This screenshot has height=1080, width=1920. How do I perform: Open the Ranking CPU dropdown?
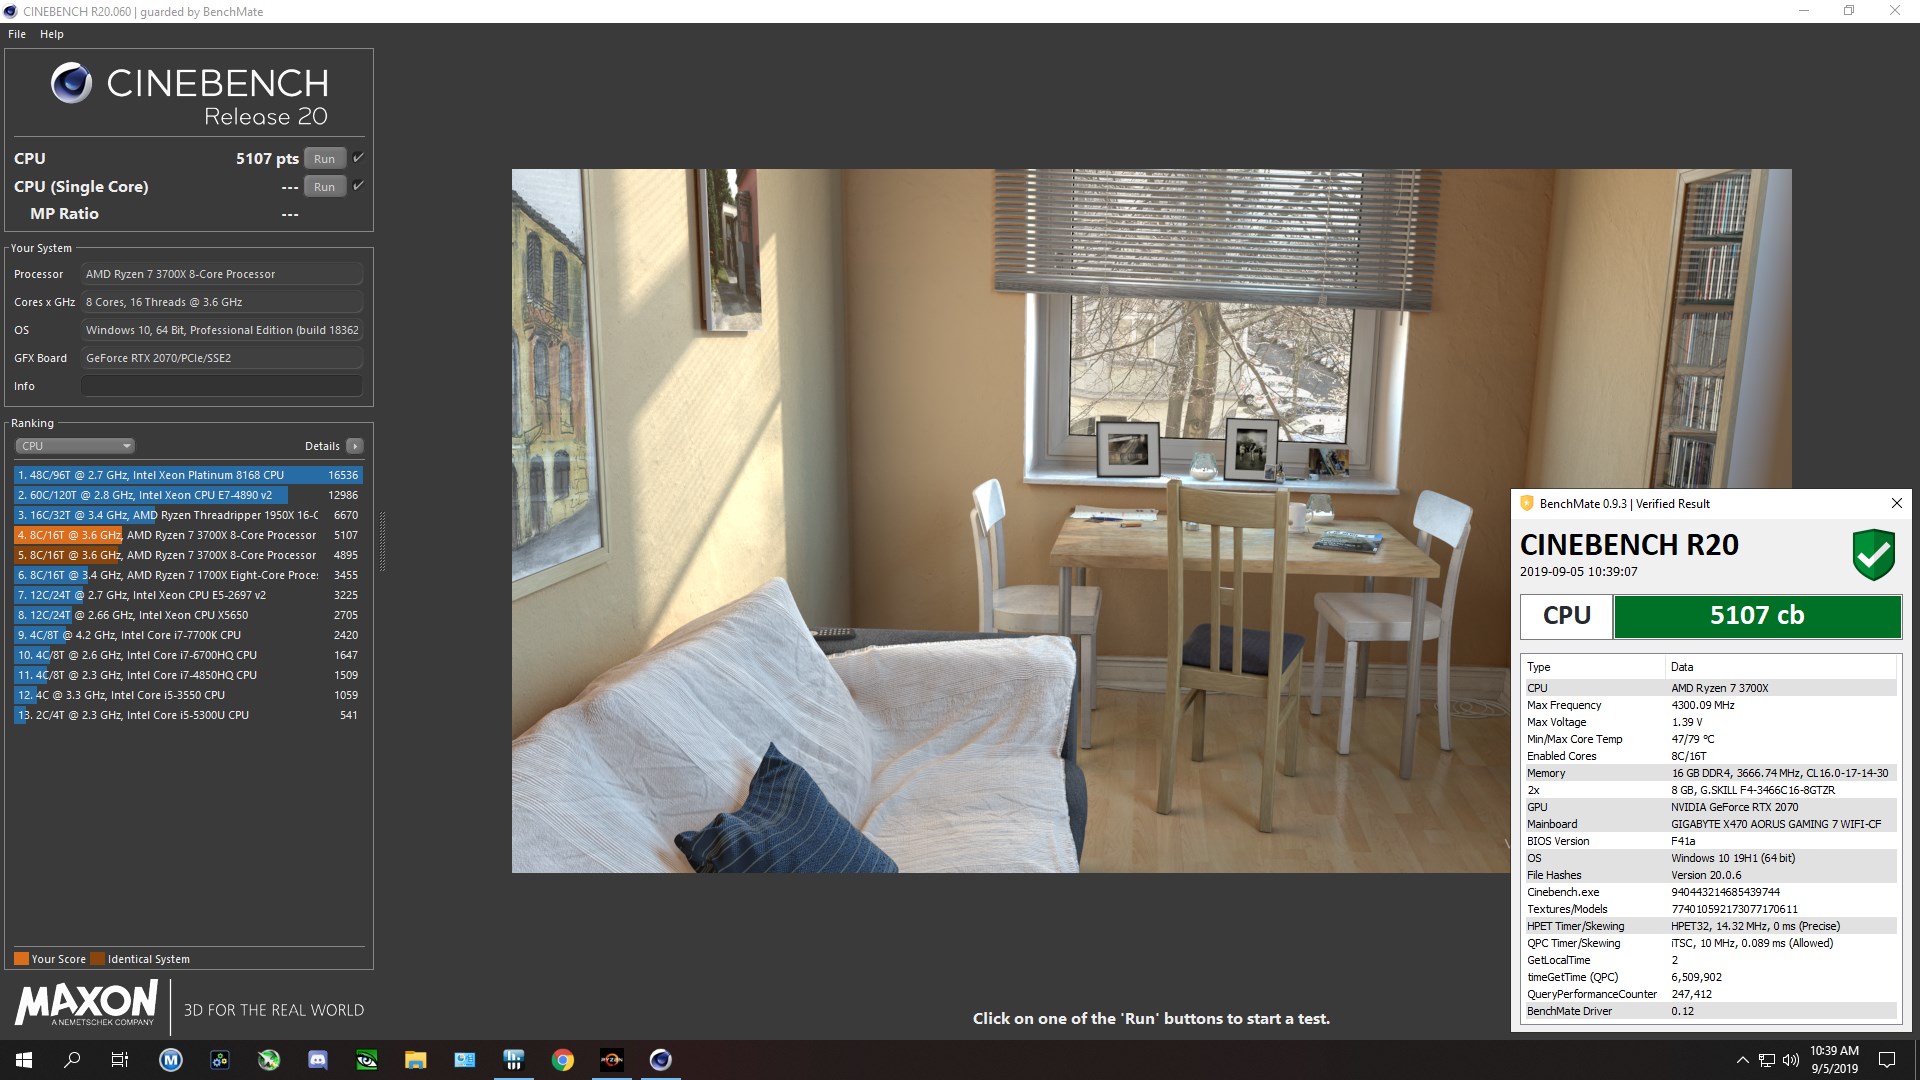tap(75, 446)
